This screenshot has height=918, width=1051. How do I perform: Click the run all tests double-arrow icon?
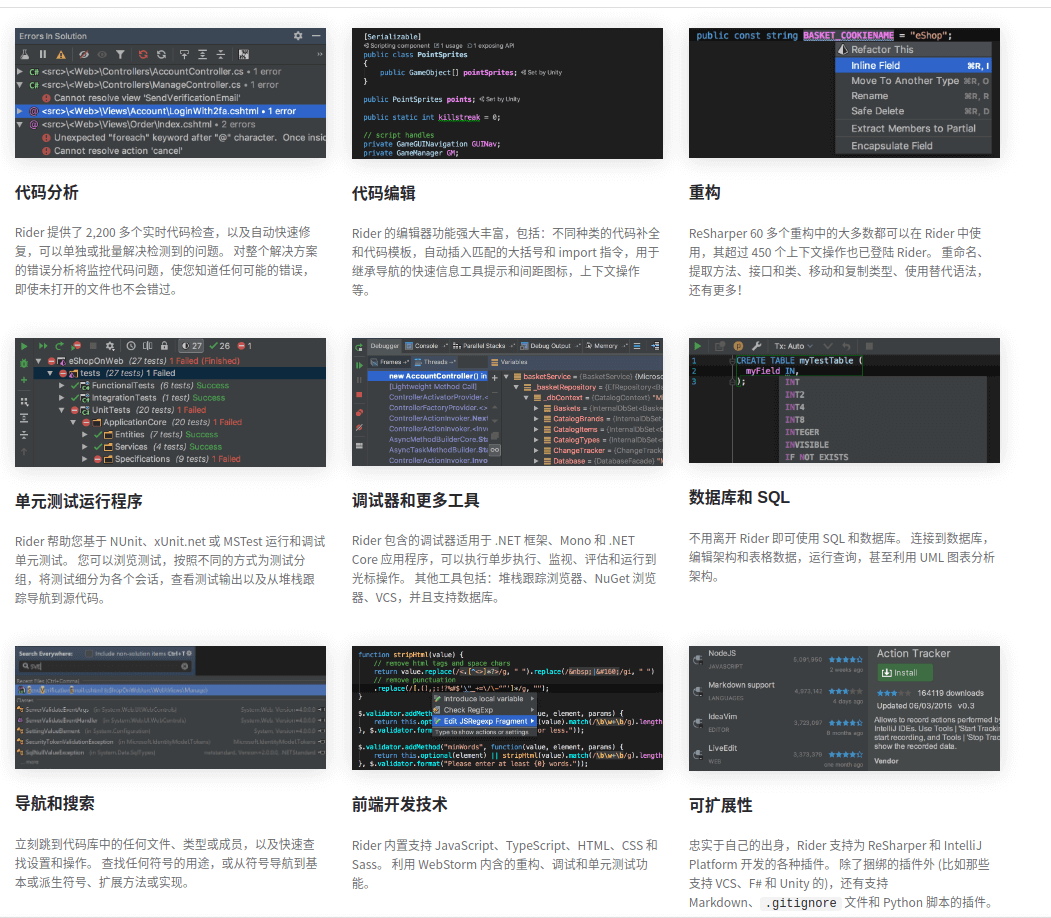43,346
